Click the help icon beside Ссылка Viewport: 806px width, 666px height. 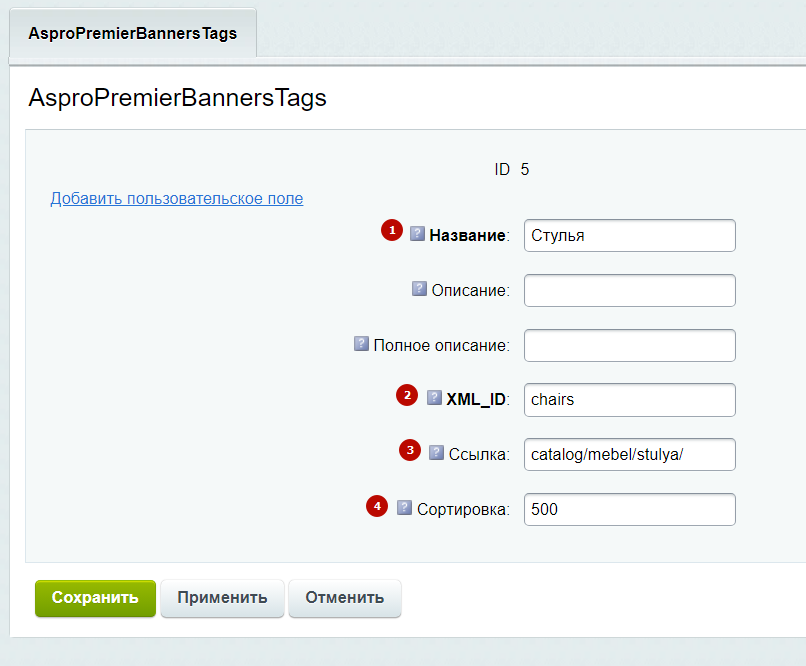437,452
